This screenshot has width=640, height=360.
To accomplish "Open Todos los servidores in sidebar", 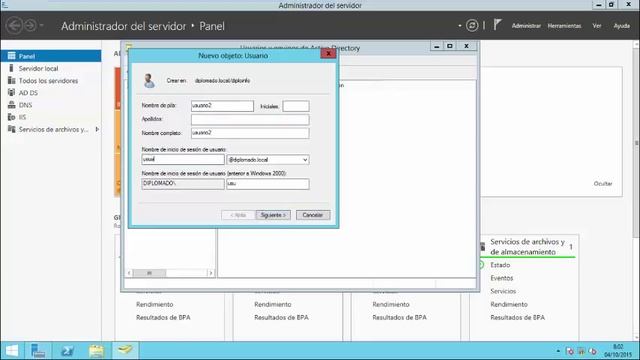I will (x=48, y=81).
